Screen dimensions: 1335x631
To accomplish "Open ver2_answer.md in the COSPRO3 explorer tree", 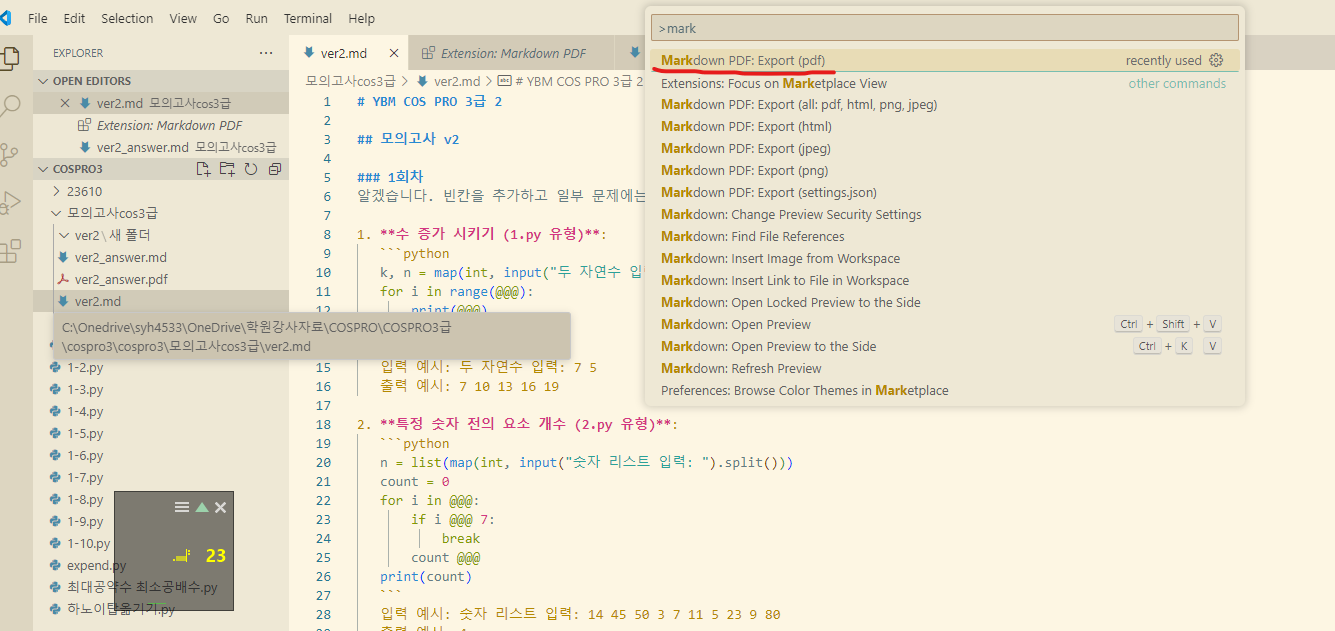I will tap(161, 257).
